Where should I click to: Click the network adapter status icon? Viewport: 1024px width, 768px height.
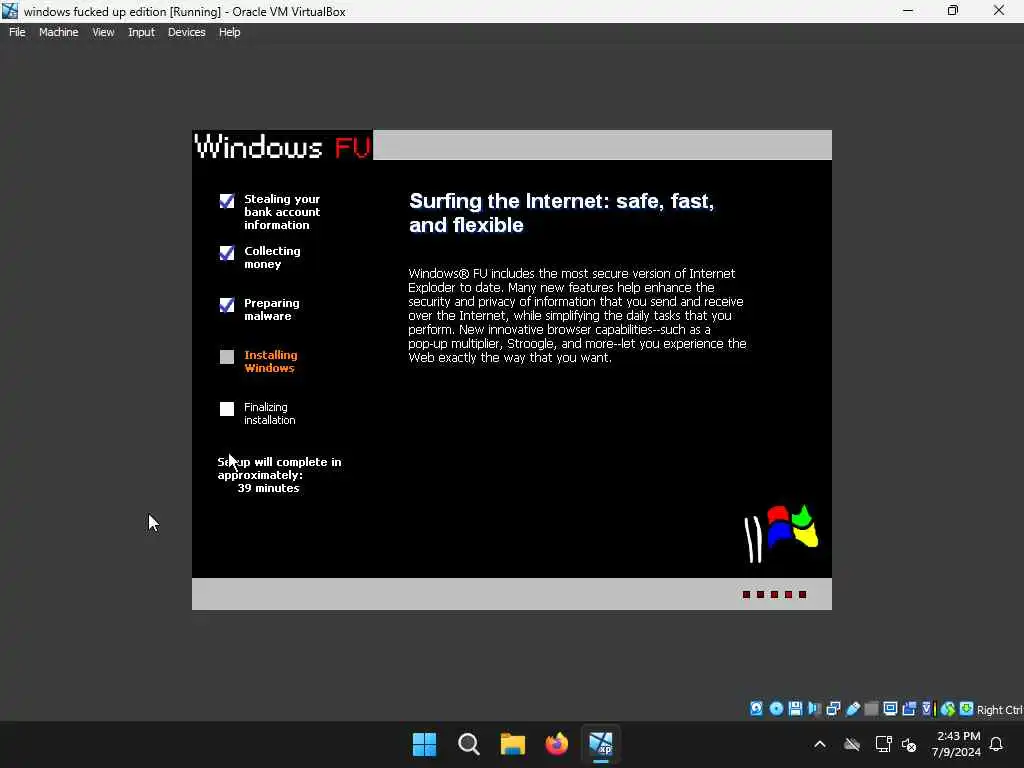coord(833,709)
